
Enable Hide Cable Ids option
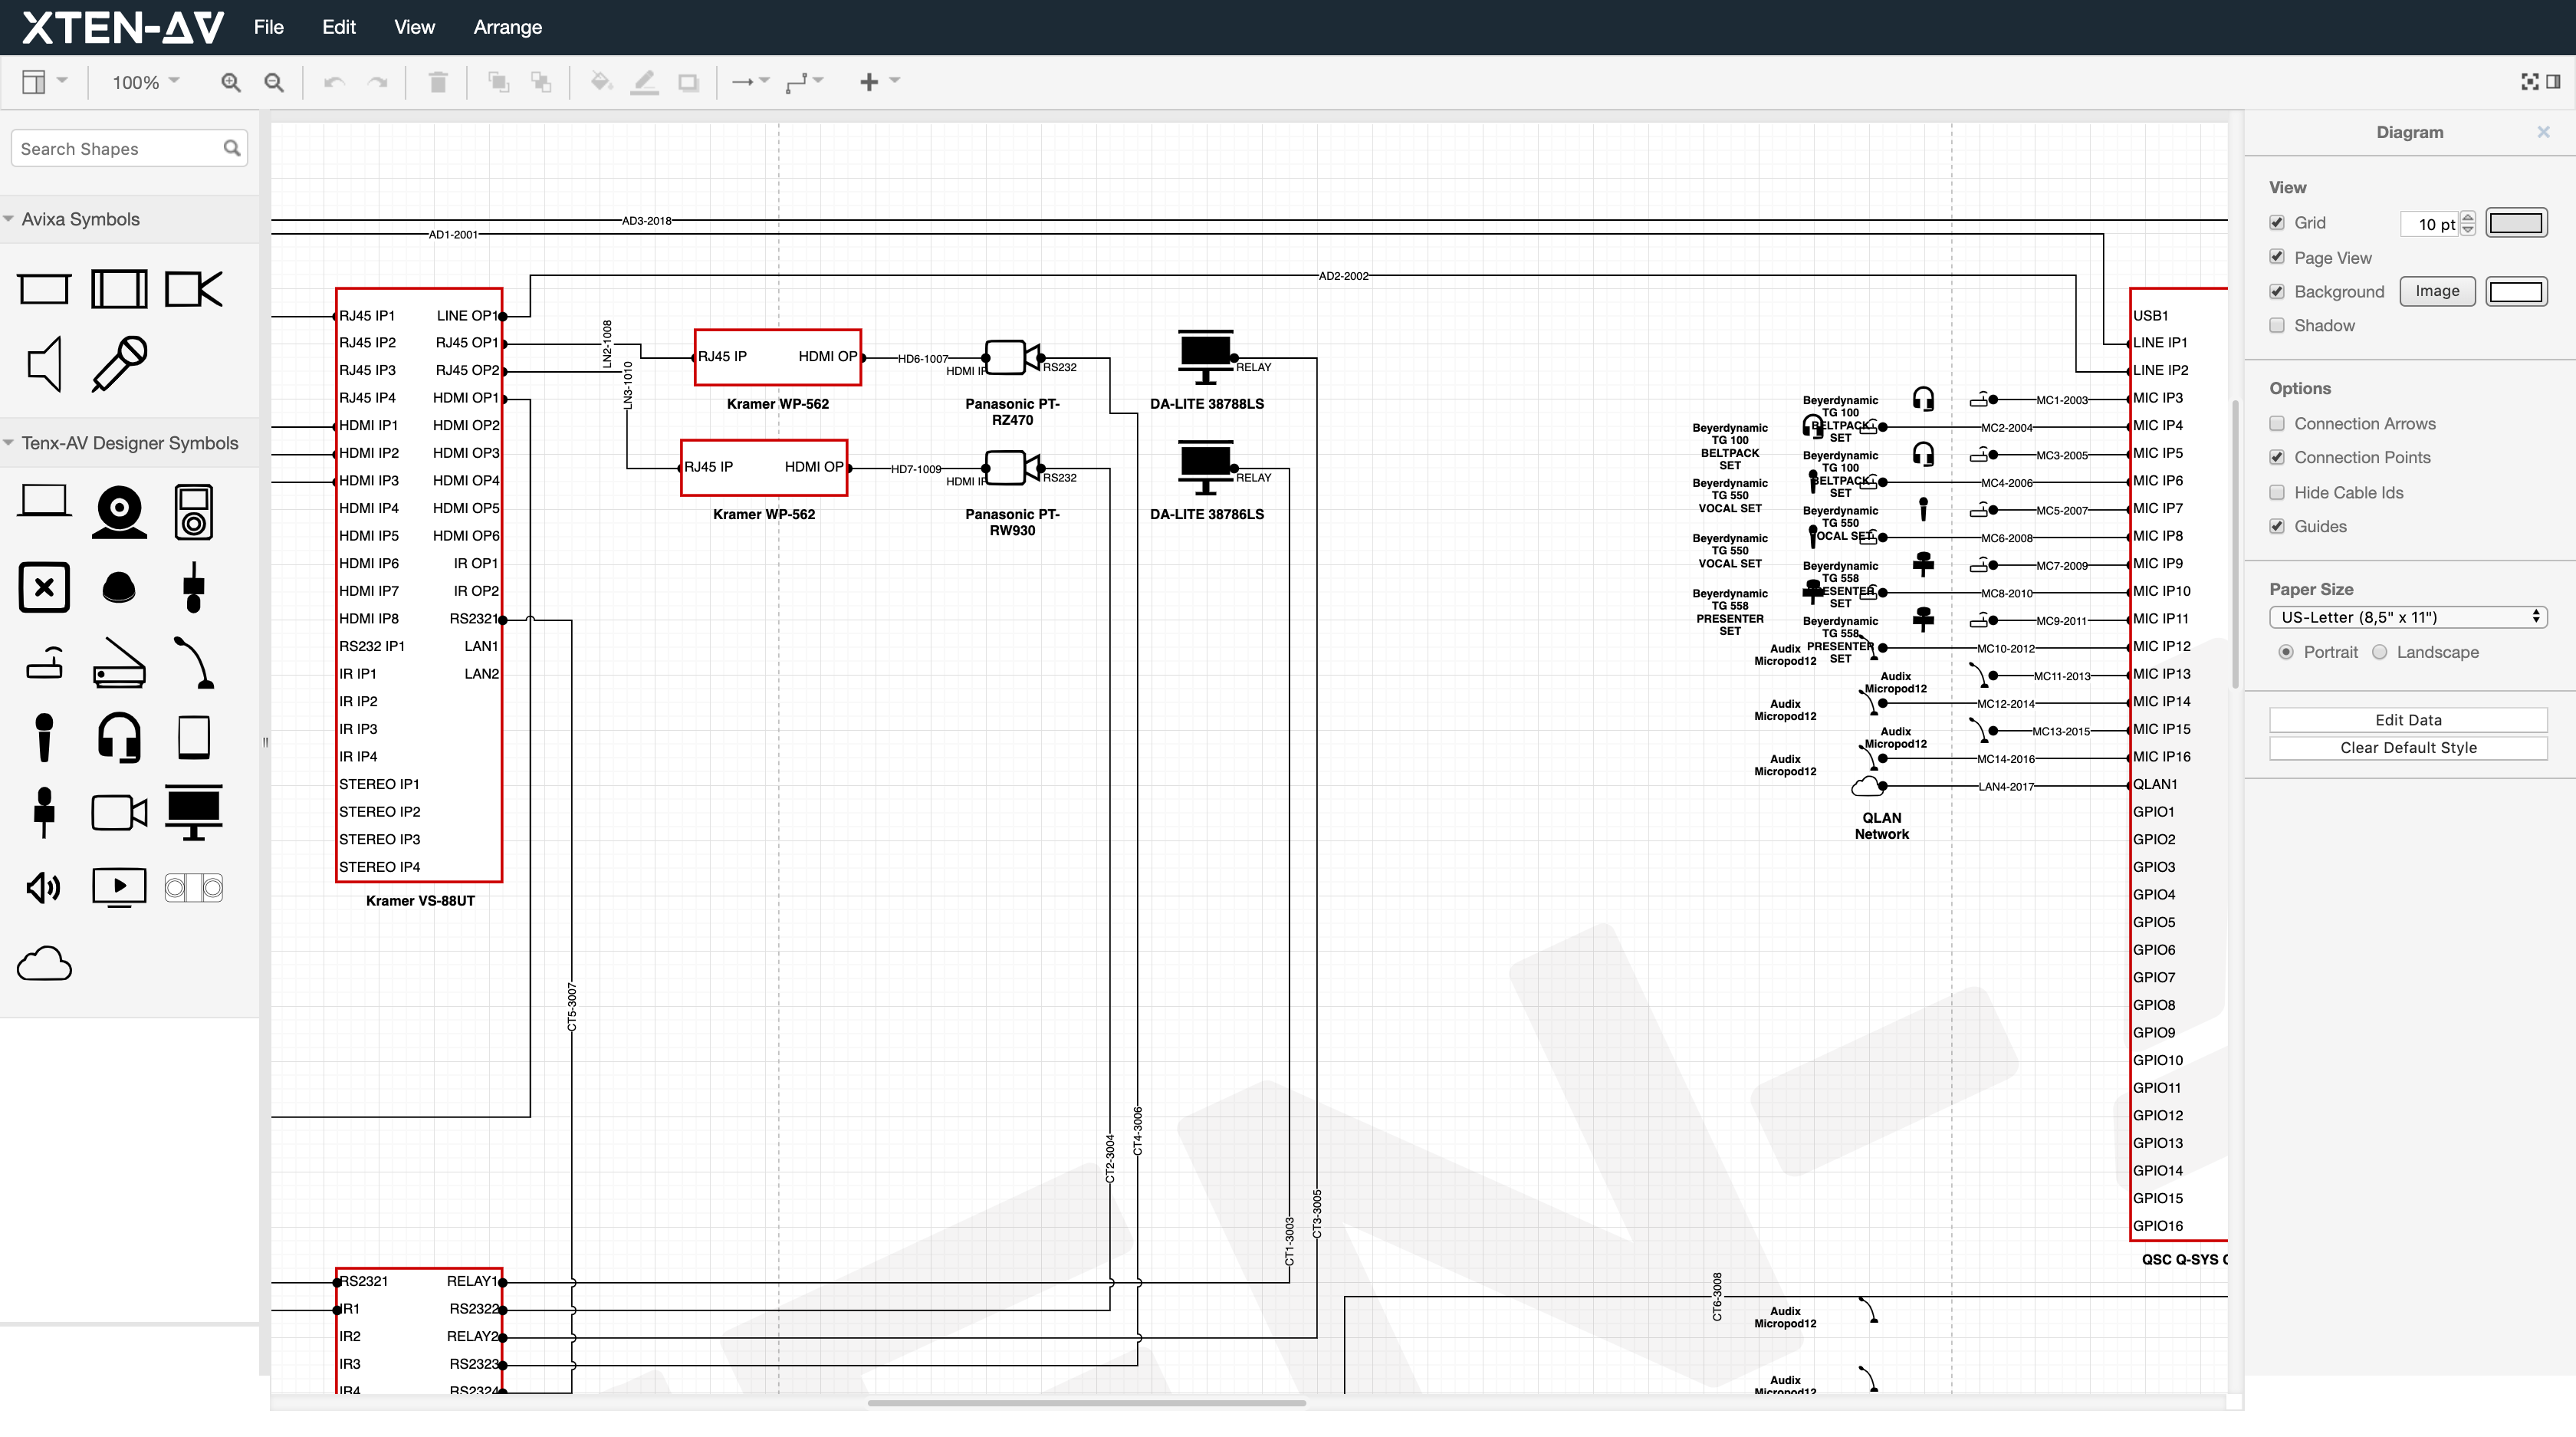2277,492
